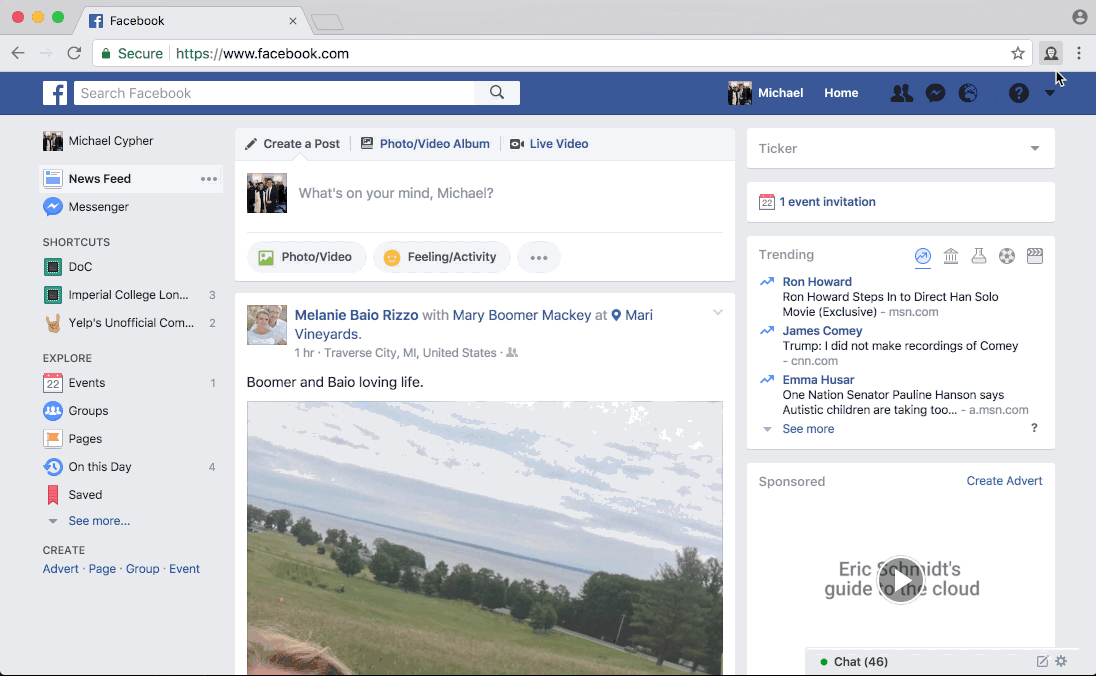
Task: Open Quick Help question mark icon
Action: click(1018, 93)
